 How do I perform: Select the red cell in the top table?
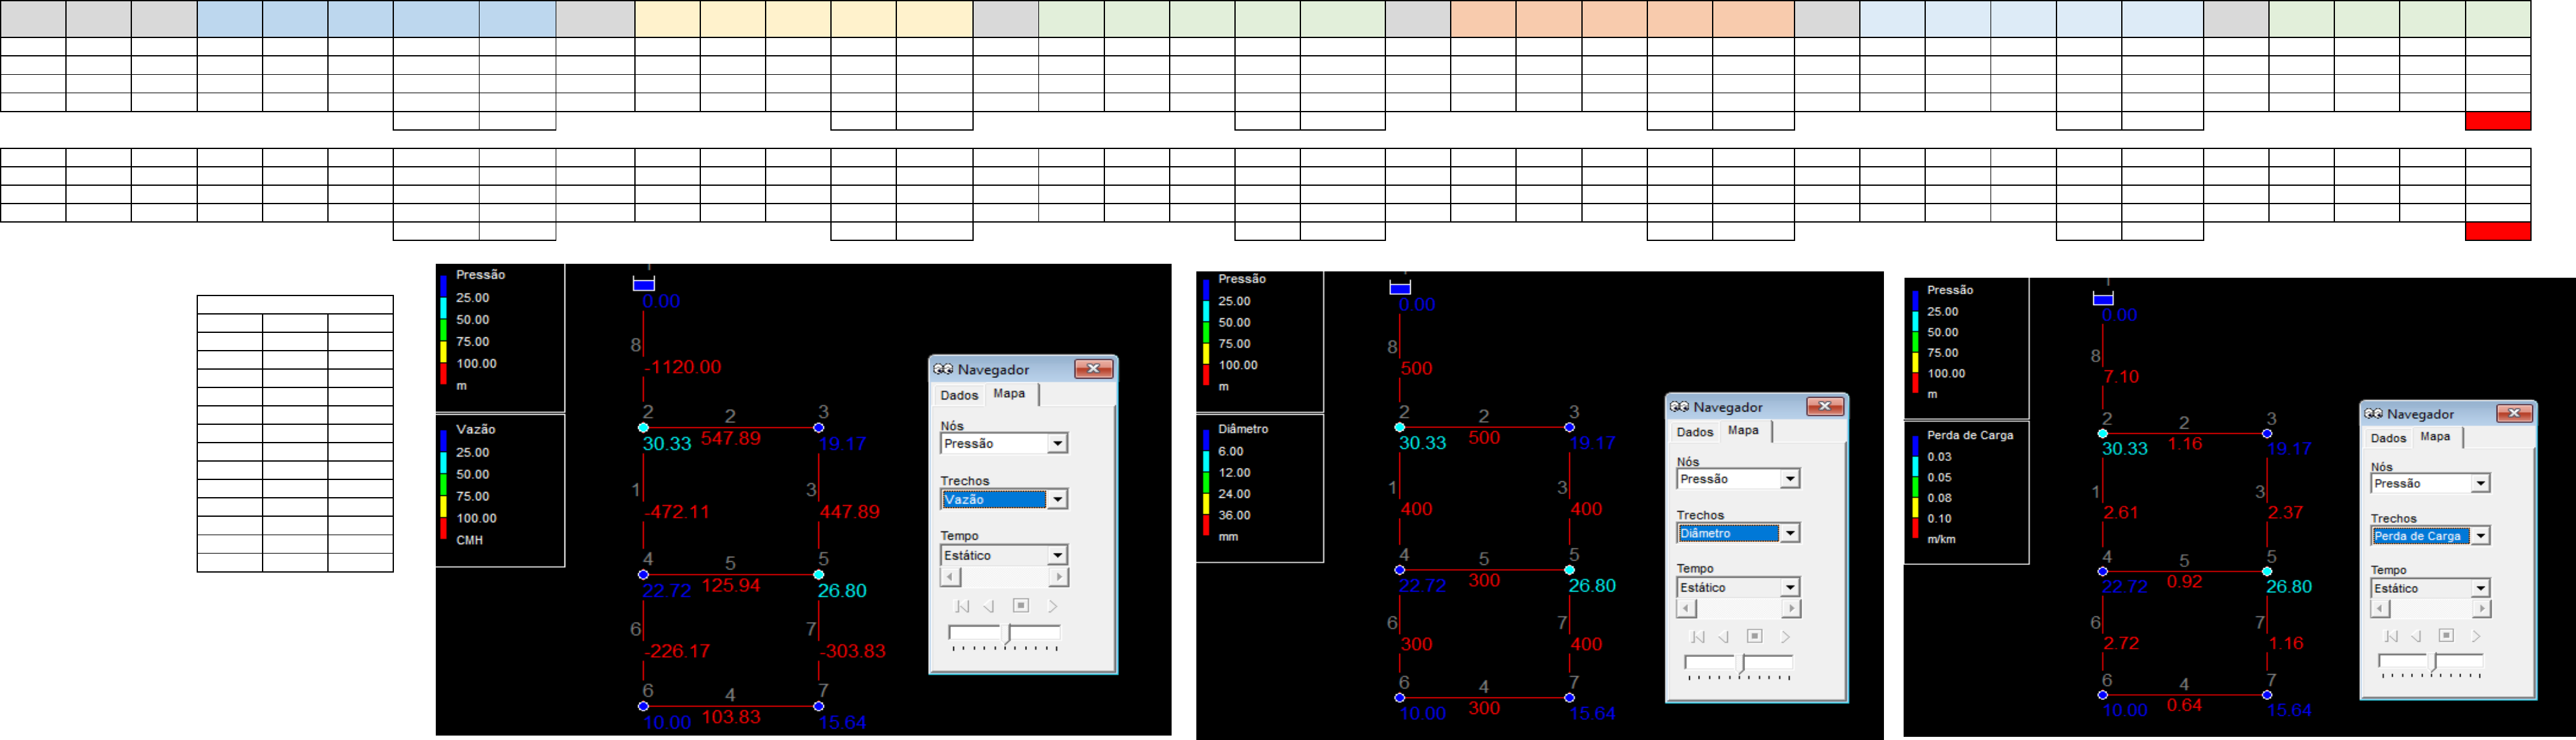2497,121
